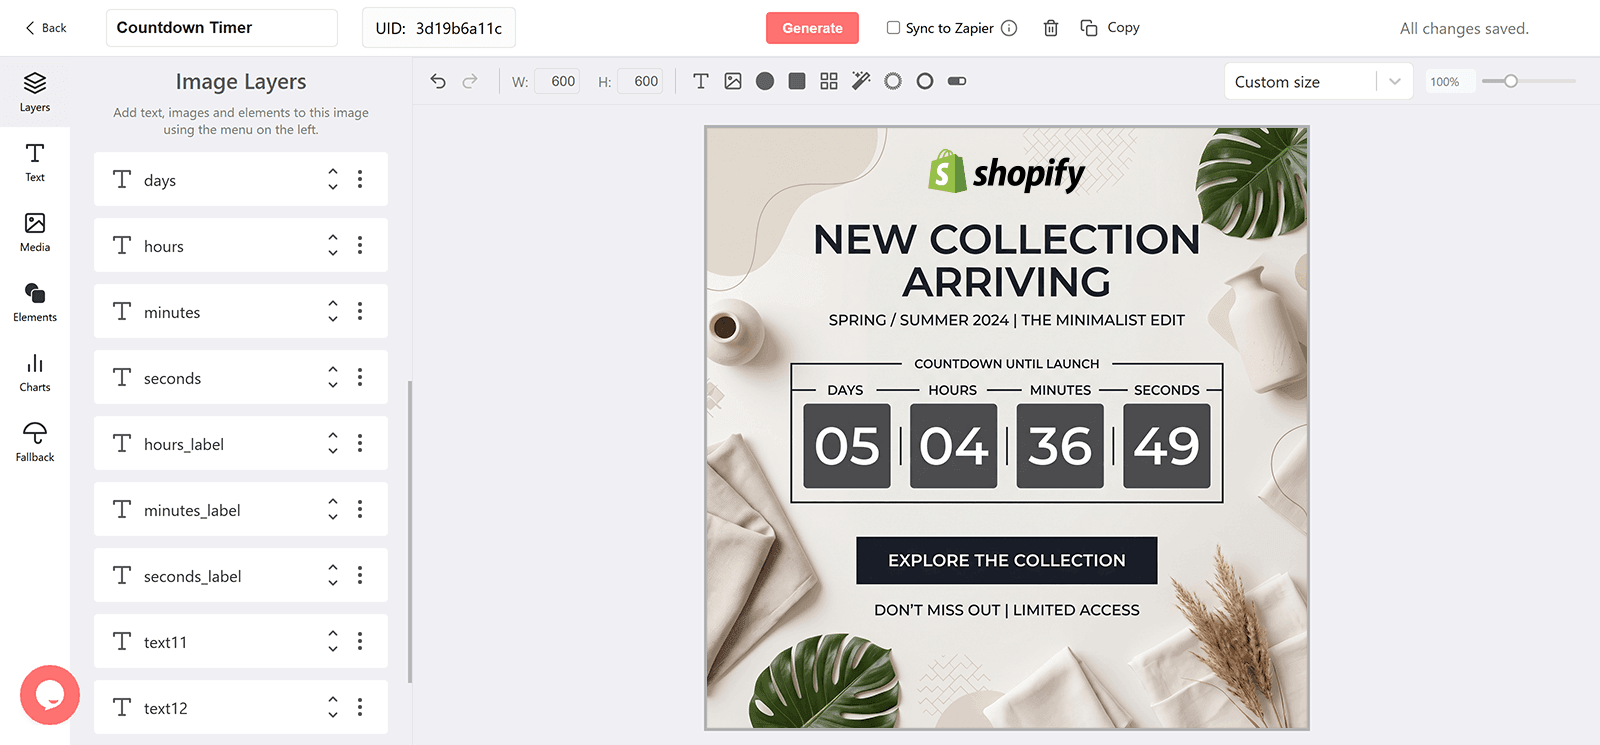Image resolution: width=1600 pixels, height=745 pixels.
Task: Open options menu for hours_label layer
Action: [x=360, y=443]
